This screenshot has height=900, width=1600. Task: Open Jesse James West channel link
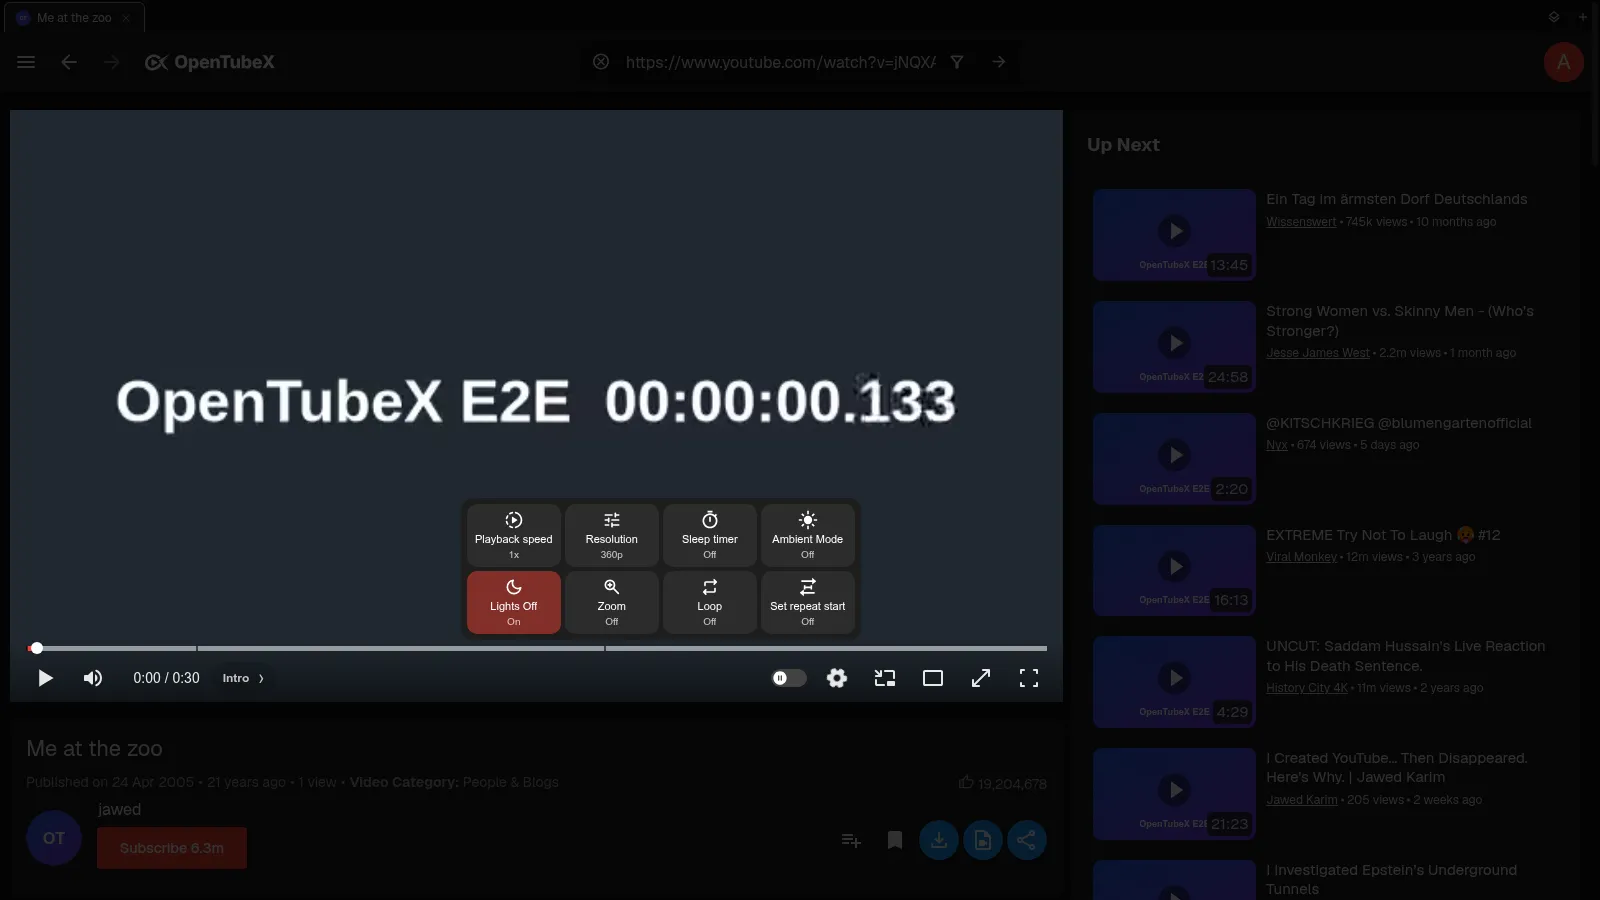click(x=1318, y=353)
